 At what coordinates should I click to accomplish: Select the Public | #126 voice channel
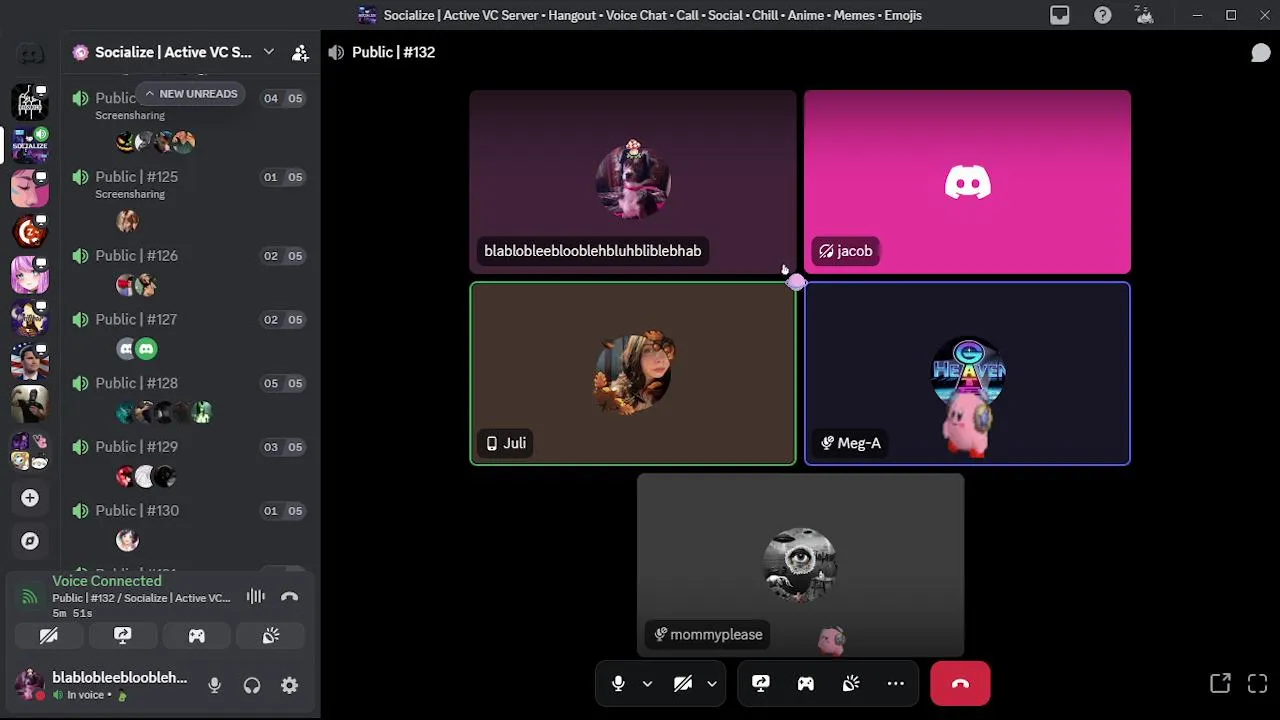tap(188, 256)
